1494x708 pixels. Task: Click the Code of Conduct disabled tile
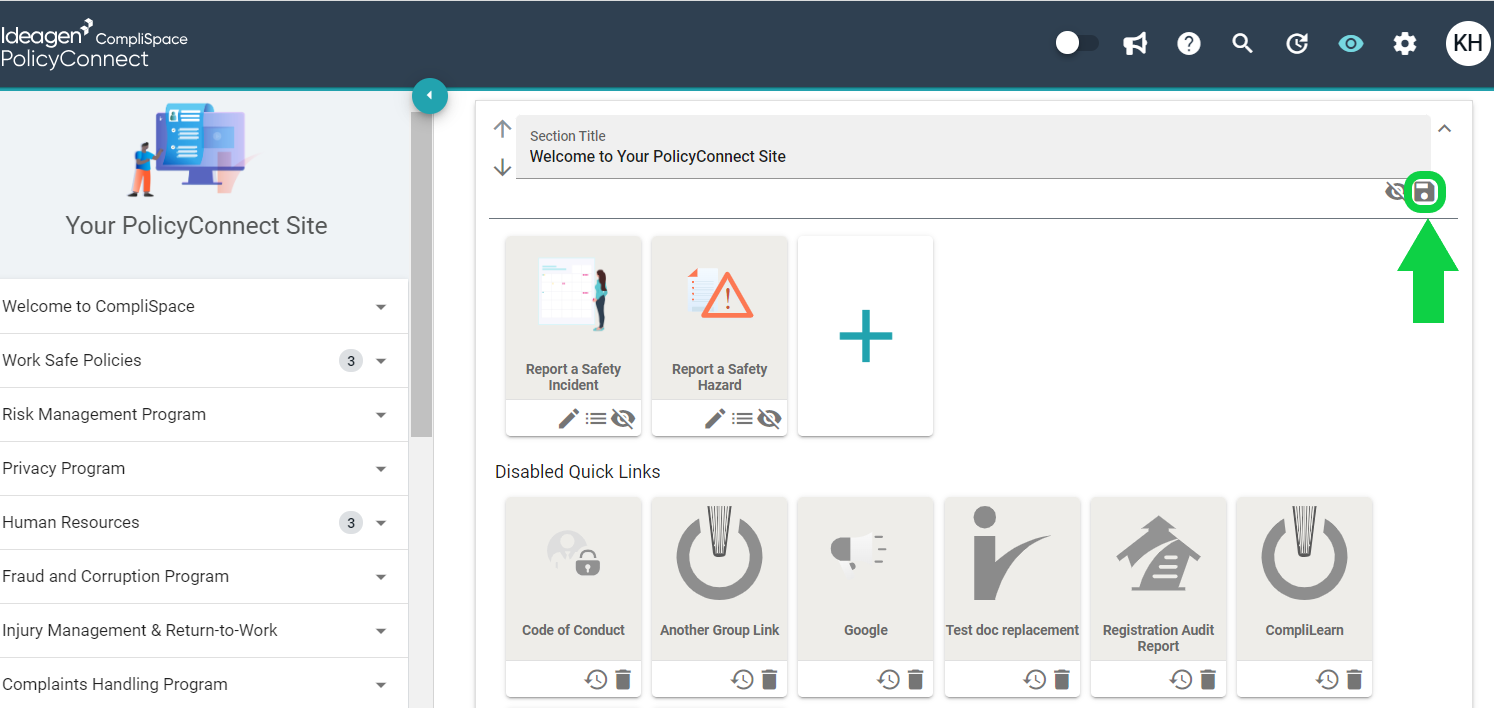(x=574, y=579)
